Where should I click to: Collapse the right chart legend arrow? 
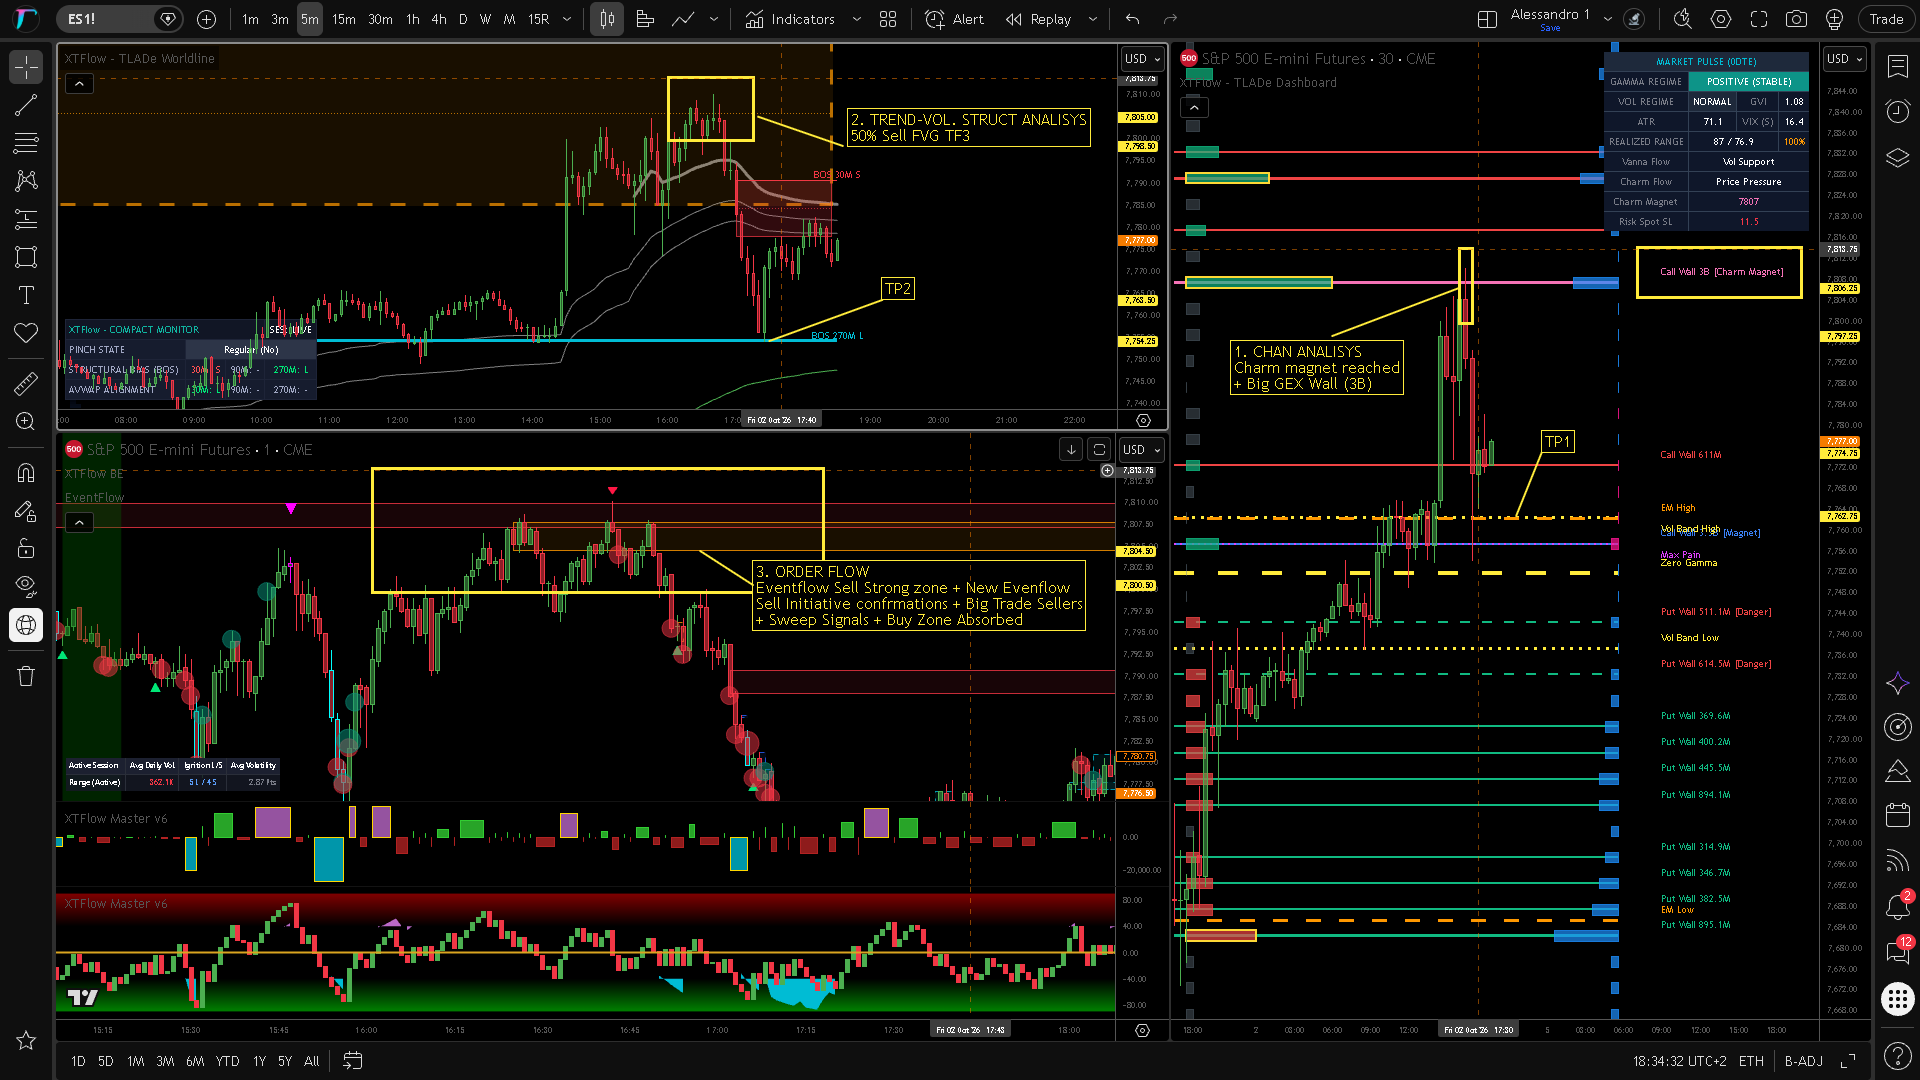pos(1195,107)
